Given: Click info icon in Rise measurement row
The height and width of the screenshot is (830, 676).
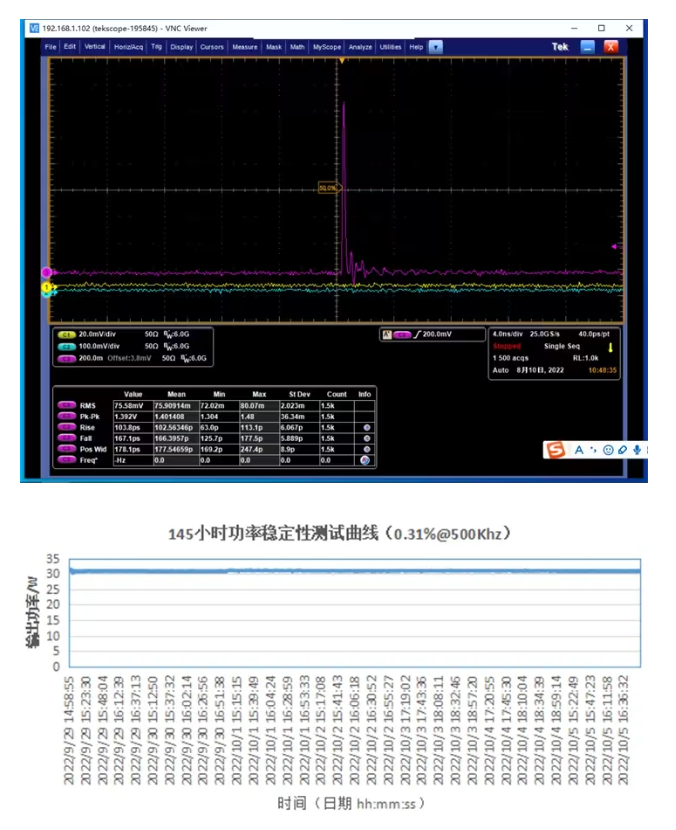Looking at the screenshot, I should pos(366,427).
